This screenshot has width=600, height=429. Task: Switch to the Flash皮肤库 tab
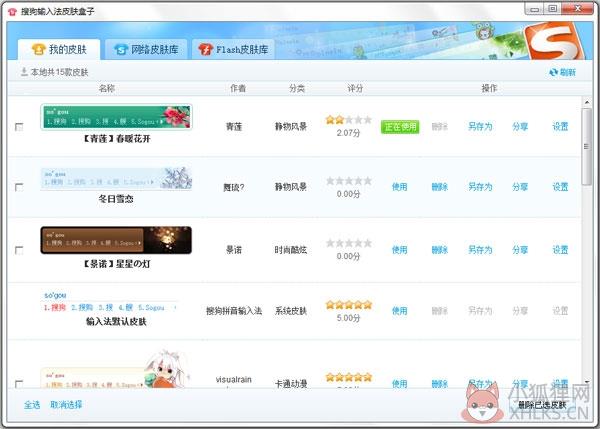tap(233, 49)
